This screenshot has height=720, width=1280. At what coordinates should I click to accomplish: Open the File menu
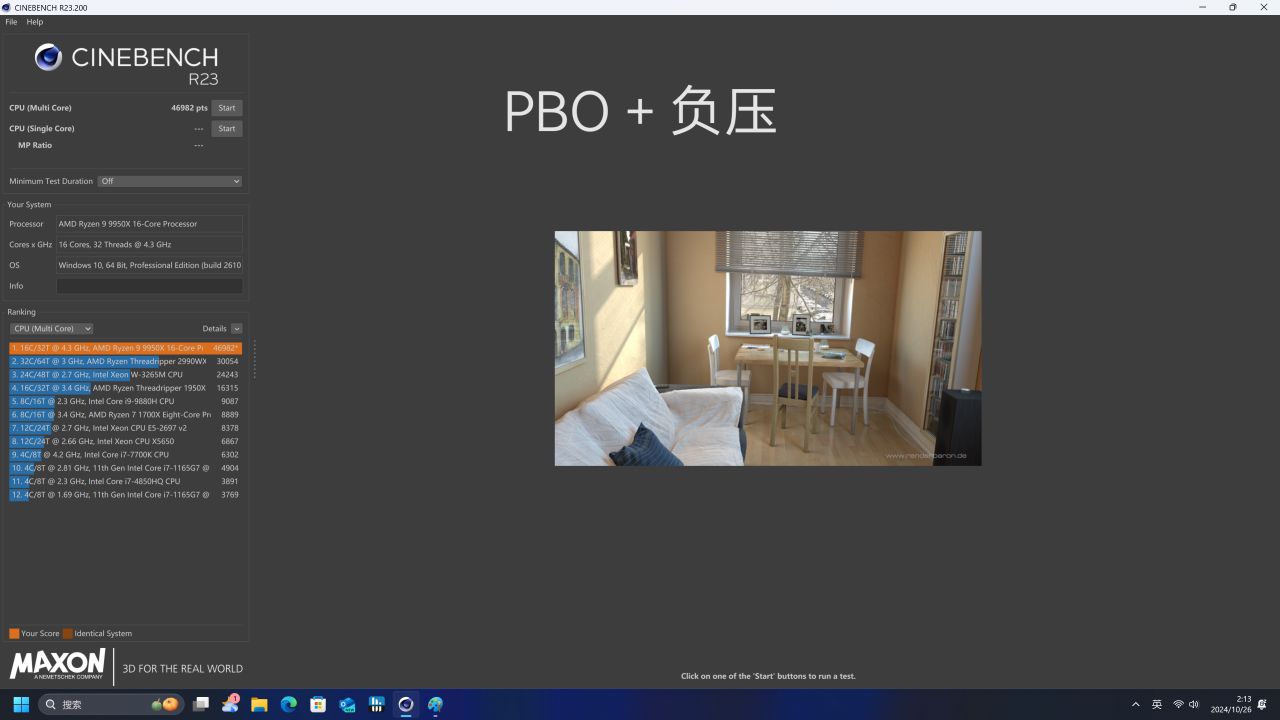(11, 22)
